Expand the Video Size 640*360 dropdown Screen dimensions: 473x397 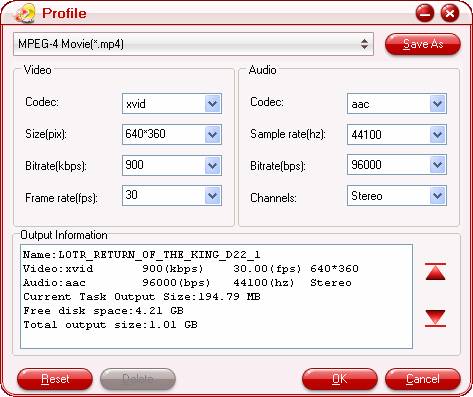click(x=212, y=135)
